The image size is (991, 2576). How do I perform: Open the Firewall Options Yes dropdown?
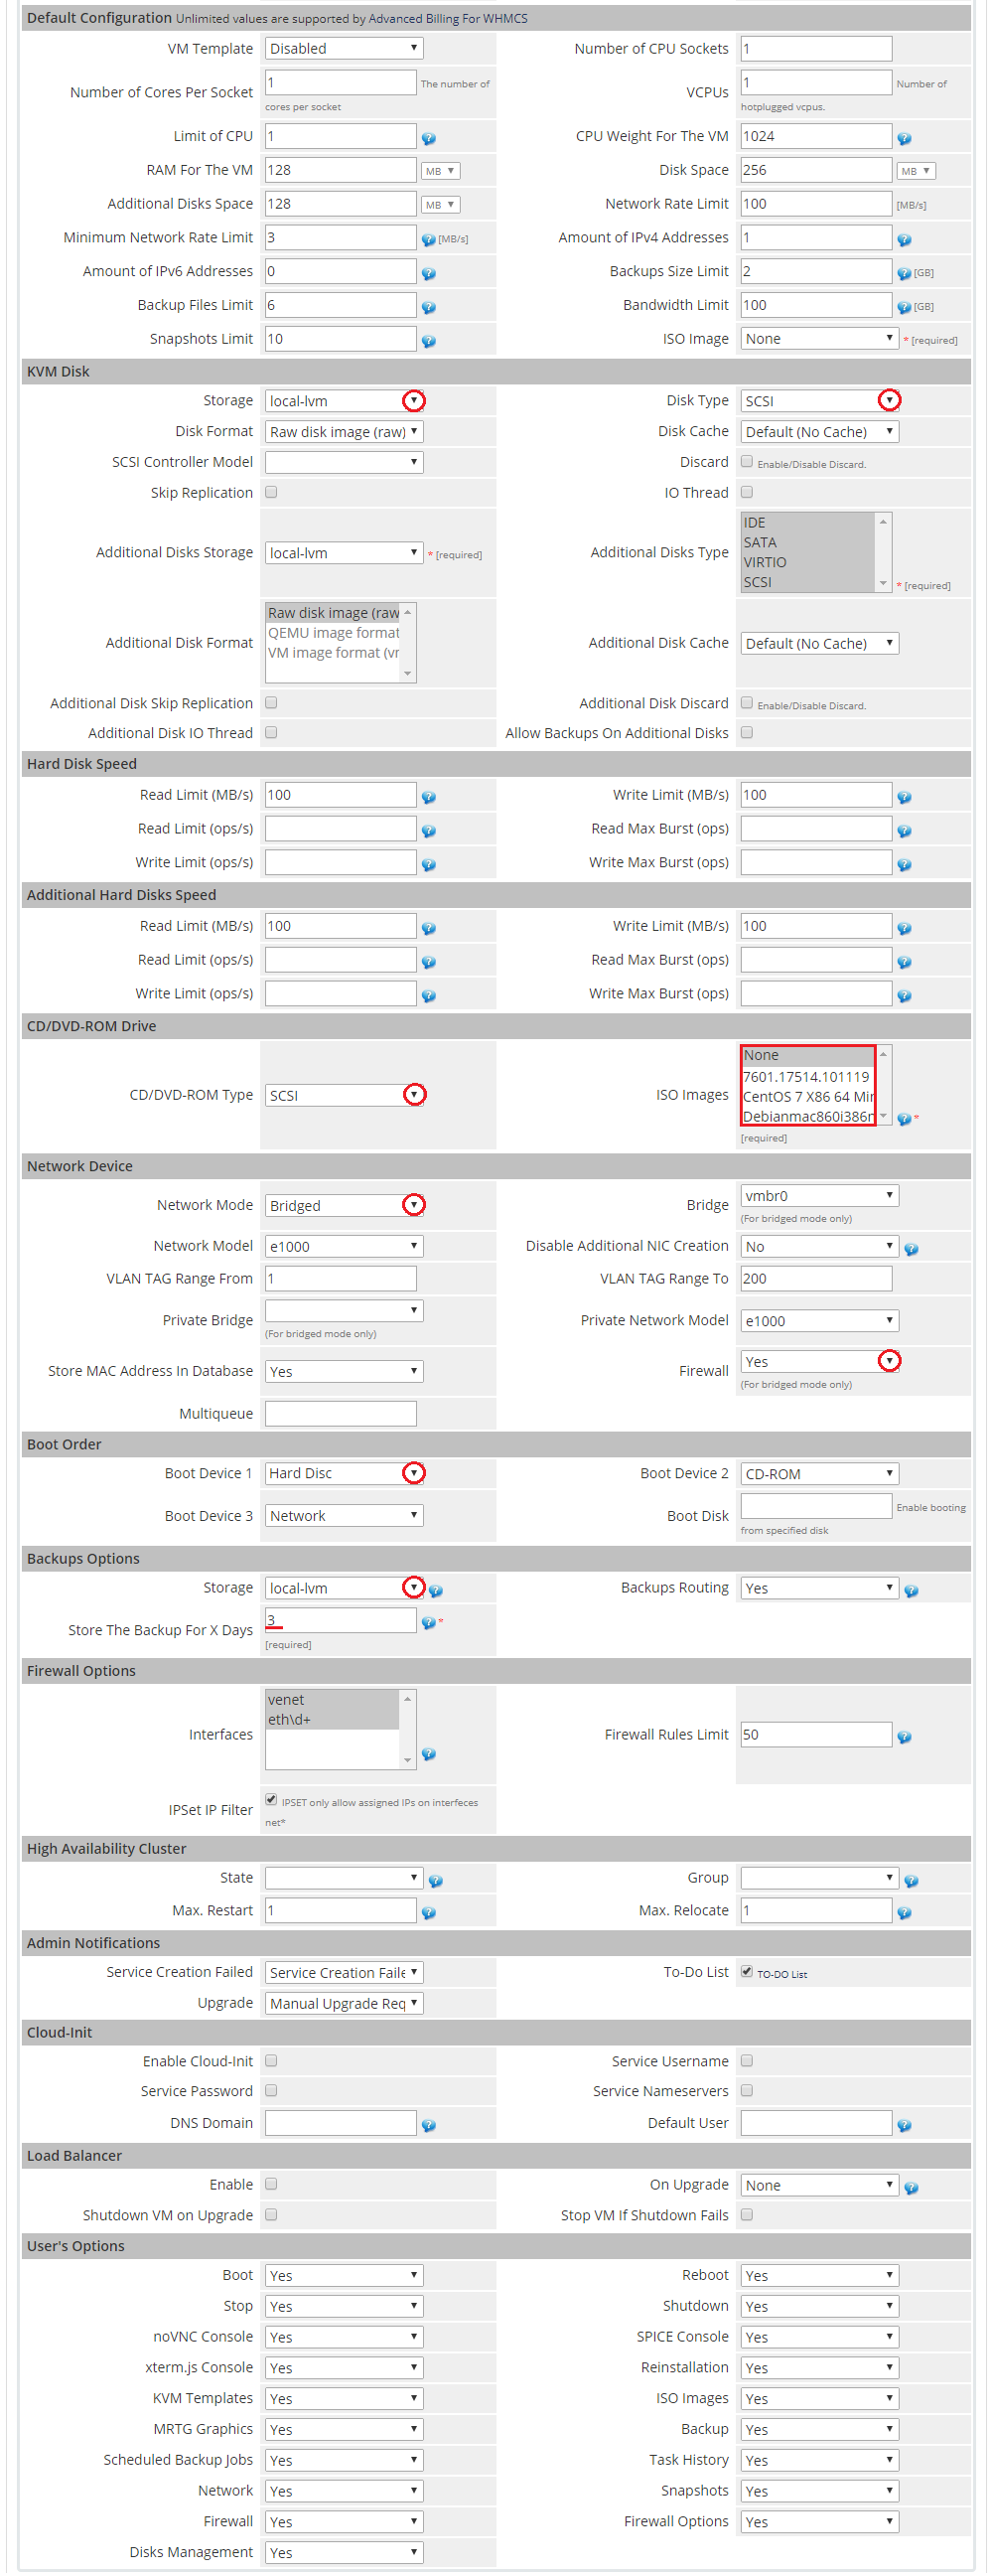[x=820, y=2523]
